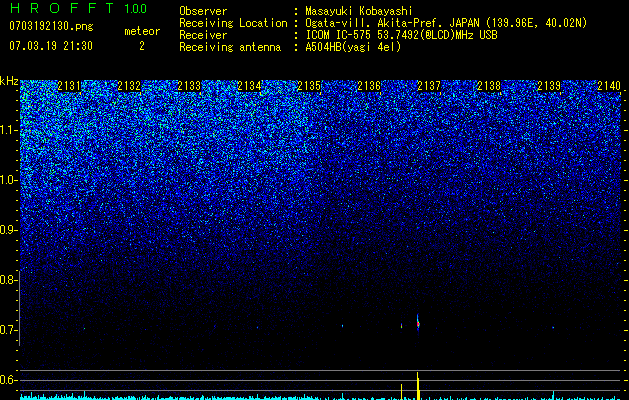629x400 pixels.
Task: Click the A504HB(yagi 4el) antenna text
Action: [x=353, y=47]
